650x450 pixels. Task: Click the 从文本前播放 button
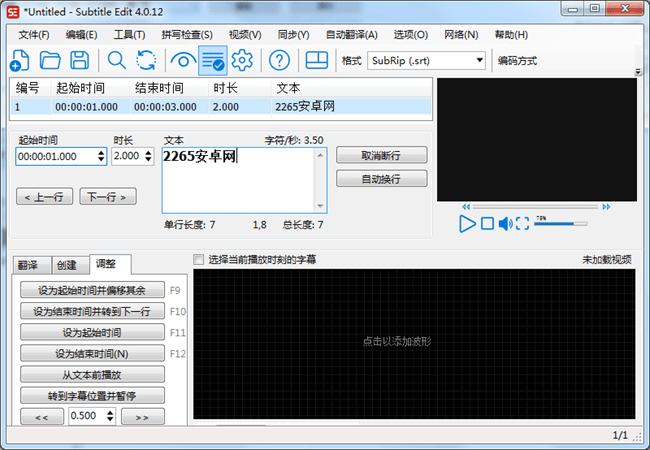click(x=92, y=374)
